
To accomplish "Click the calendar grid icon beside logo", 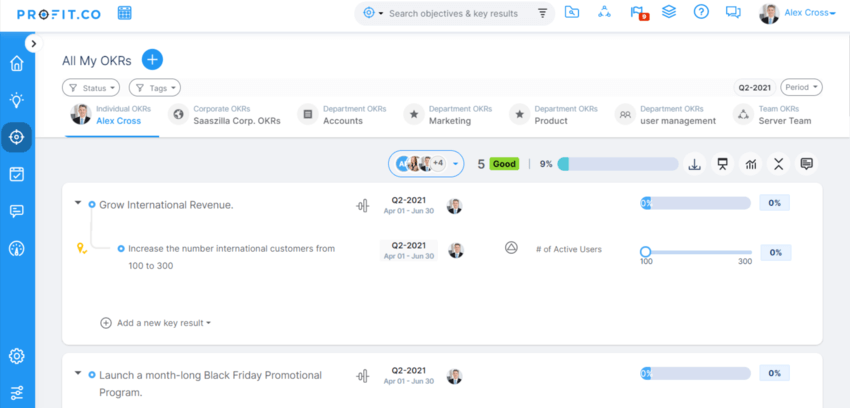I will point(125,13).
